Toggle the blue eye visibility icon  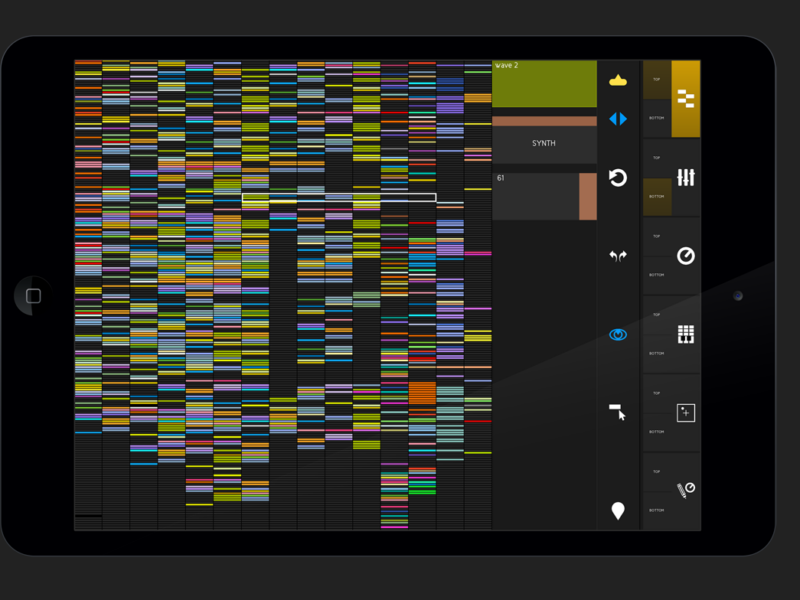618,335
